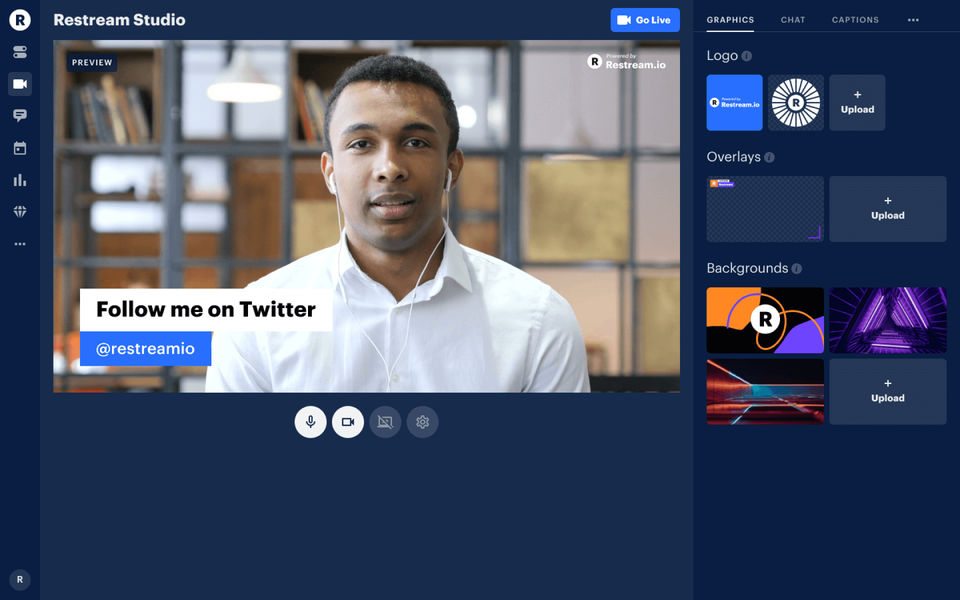The image size is (960, 600).
Task: Click the PREVIEW badge on video
Action: pyautogui.click(x=92, y=62)
